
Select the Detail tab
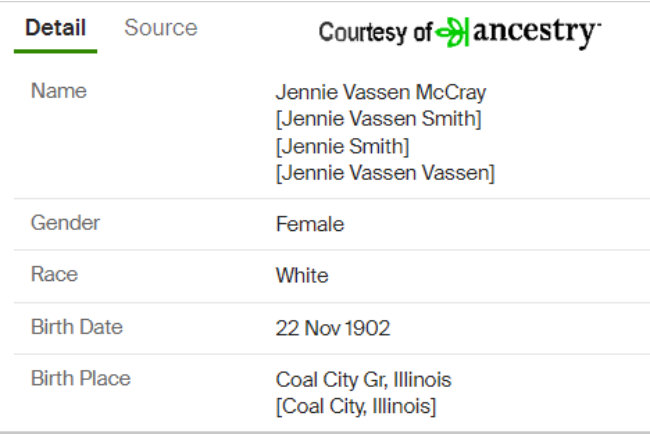56,28
